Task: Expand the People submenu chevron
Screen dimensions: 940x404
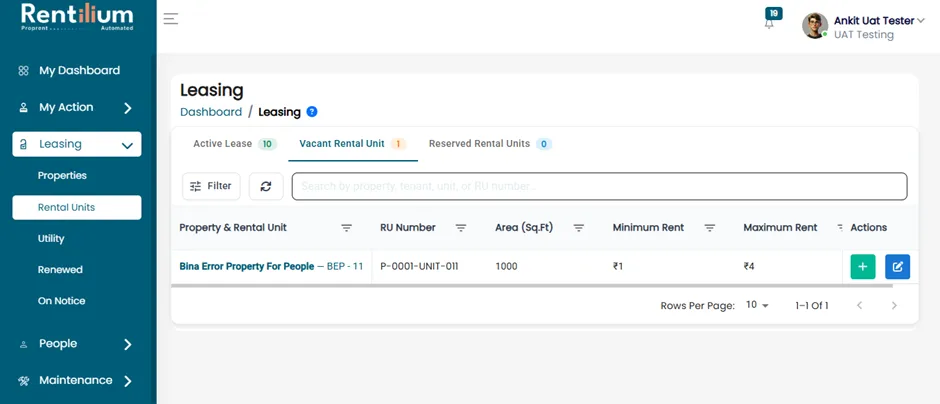Action: click(127, 345)
